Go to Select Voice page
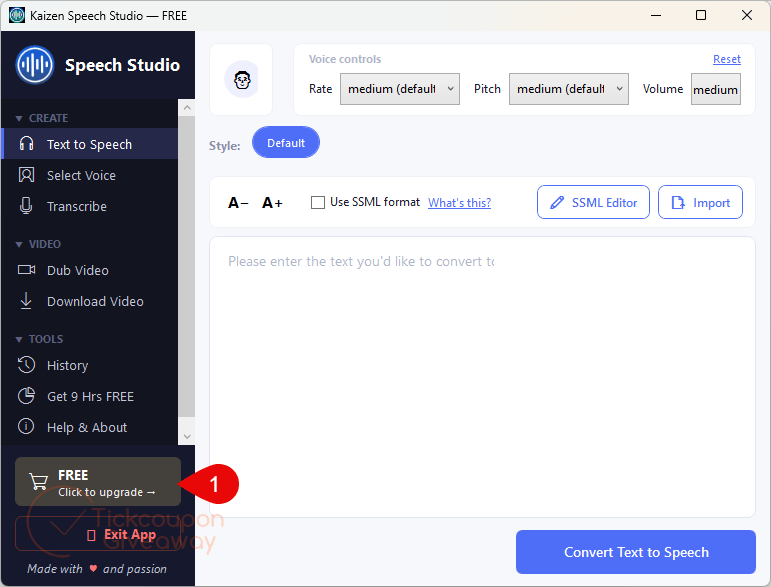771x587 pixels. [90, 175]
